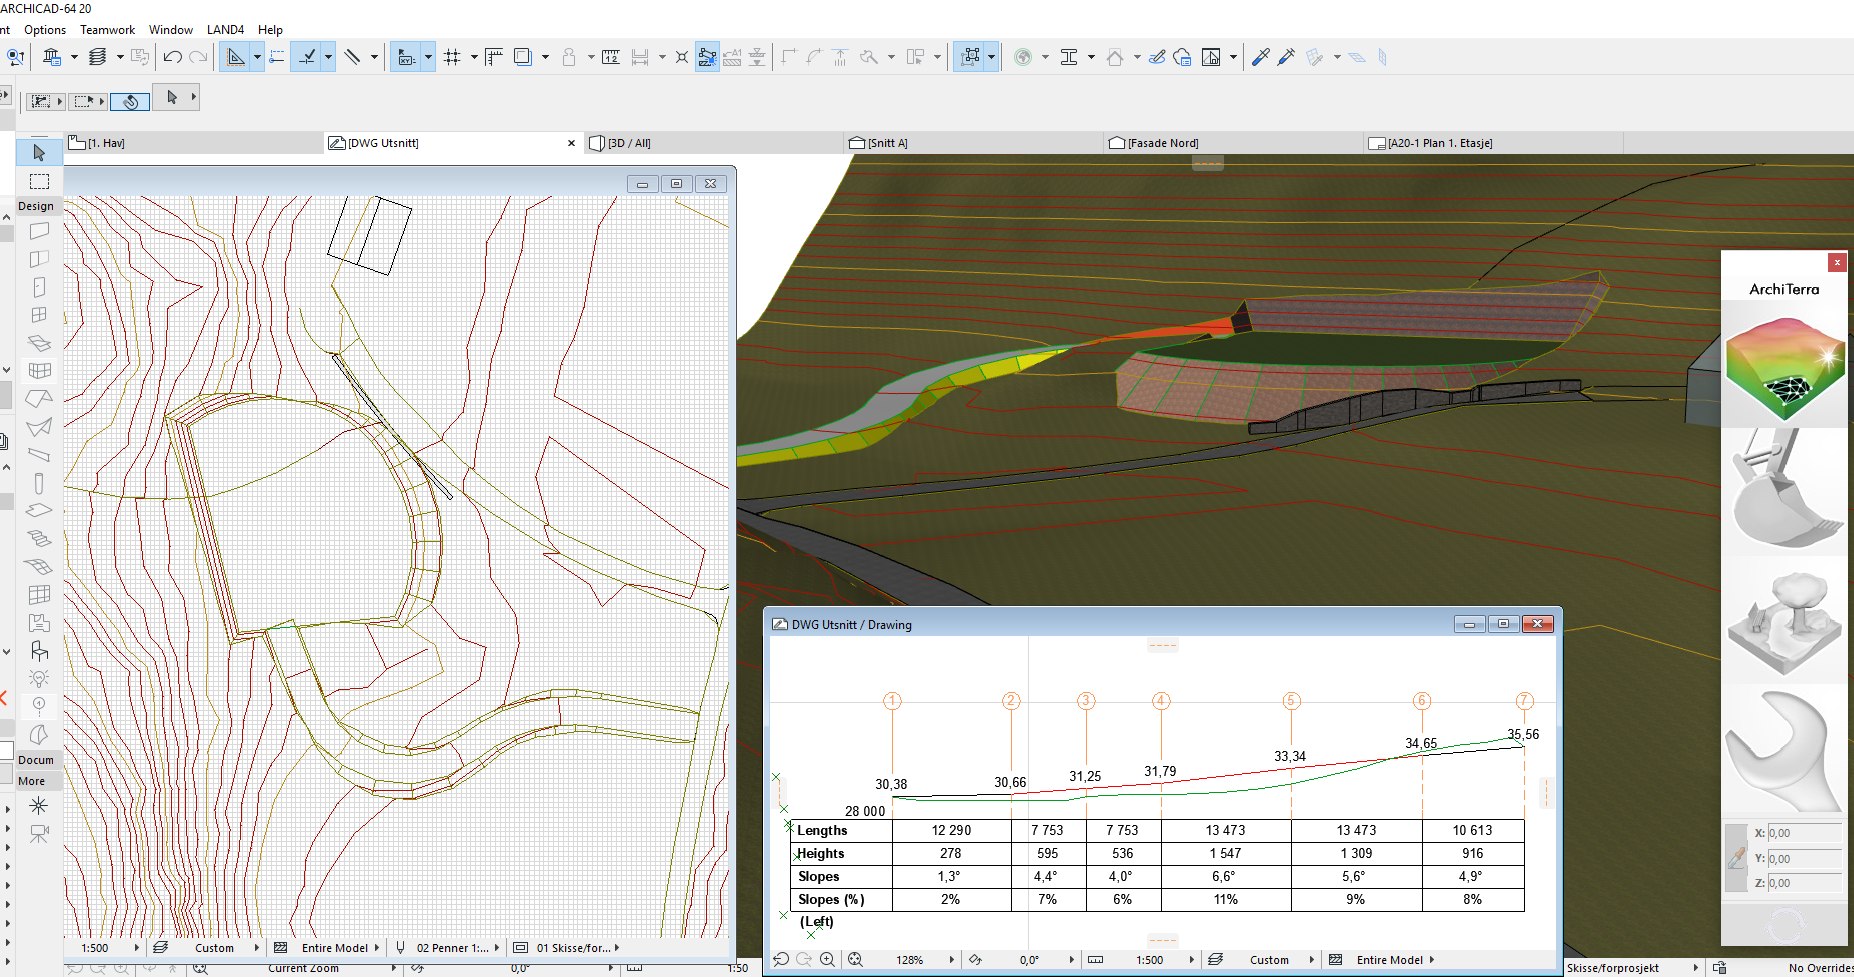Click the X coordinate input field

pos(1803,833)
